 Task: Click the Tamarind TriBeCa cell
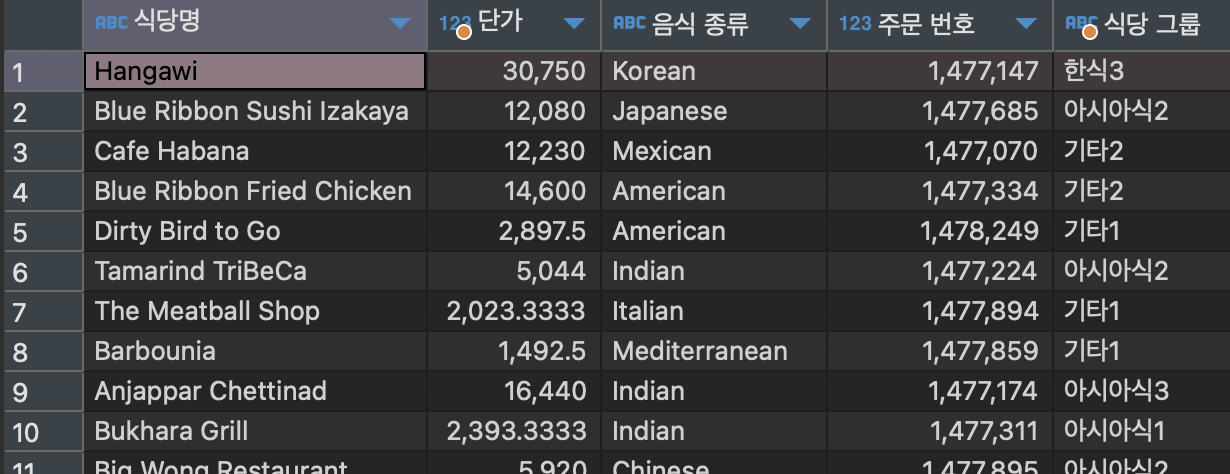pos(255,271)
